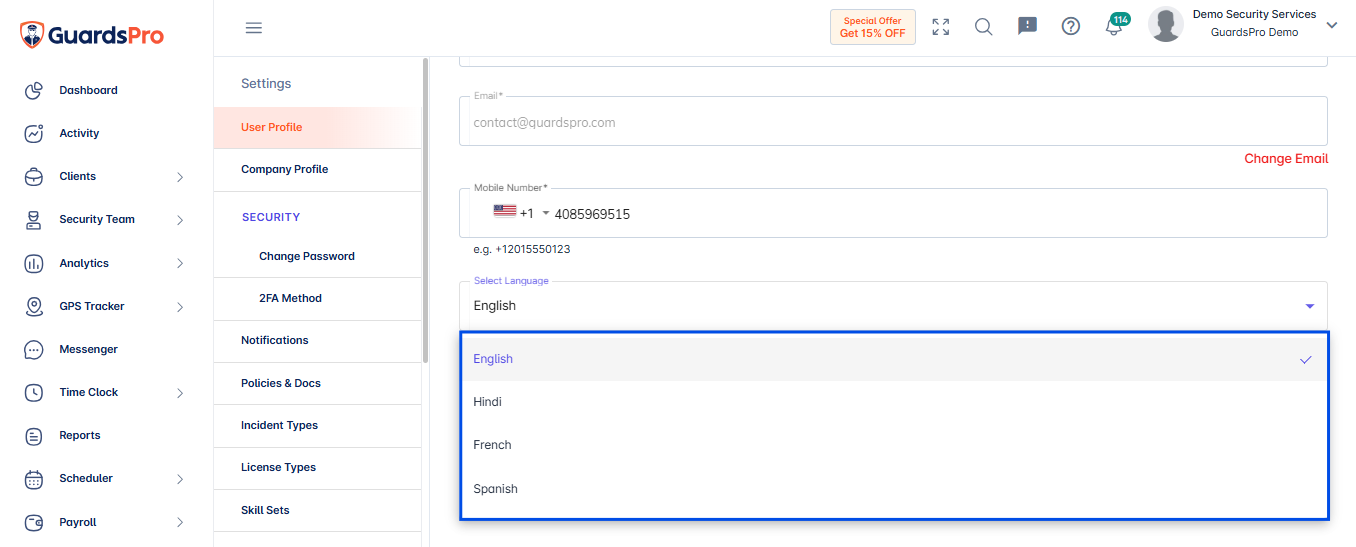Collapse the Select Language dropdown arrow
Viewport: 1356px width, 547px height.
coord(1310,306)
